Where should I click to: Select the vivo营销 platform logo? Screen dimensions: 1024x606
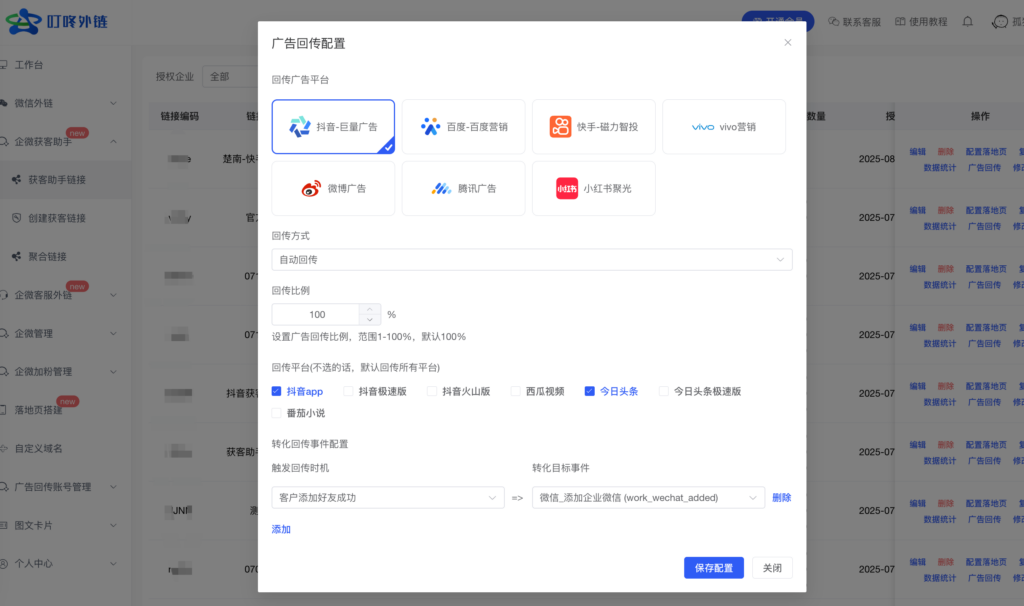703,127
